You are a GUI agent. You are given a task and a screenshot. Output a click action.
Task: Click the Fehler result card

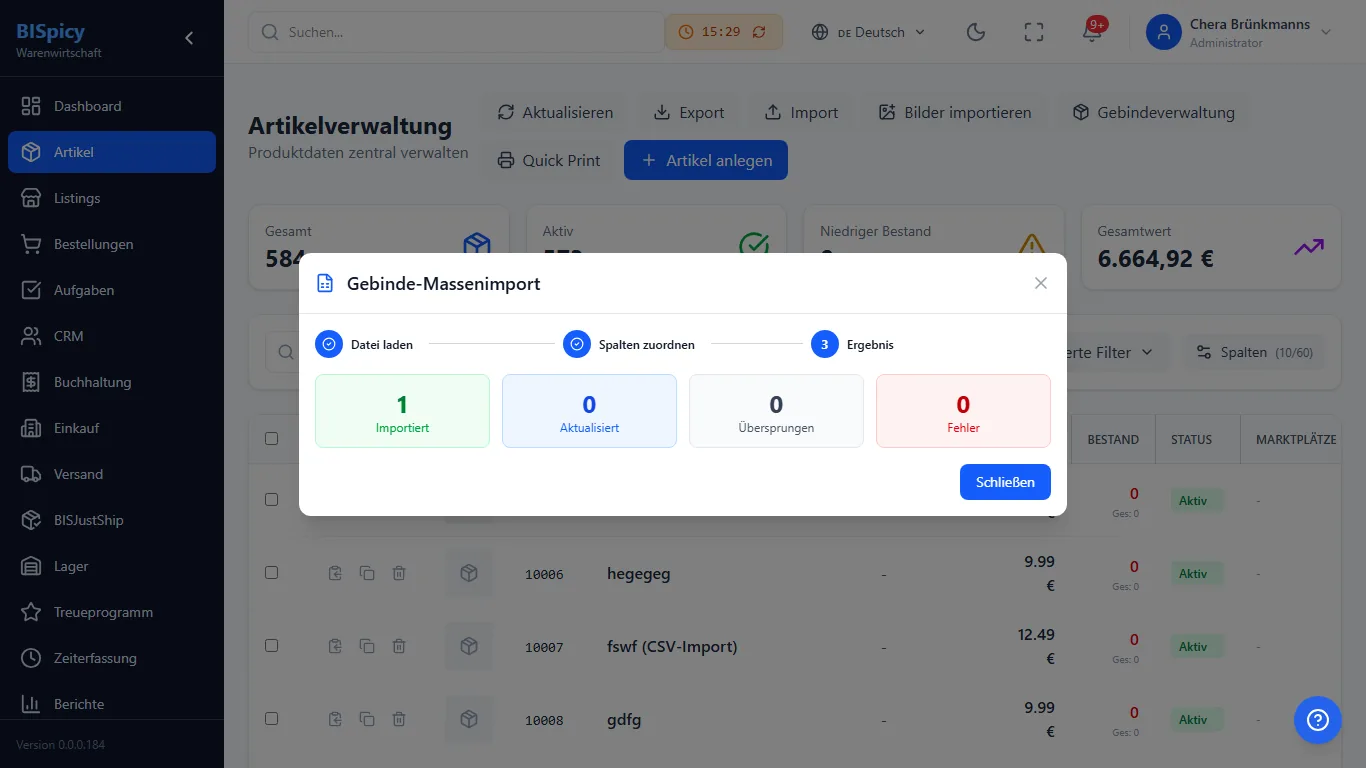pos(963,411)
